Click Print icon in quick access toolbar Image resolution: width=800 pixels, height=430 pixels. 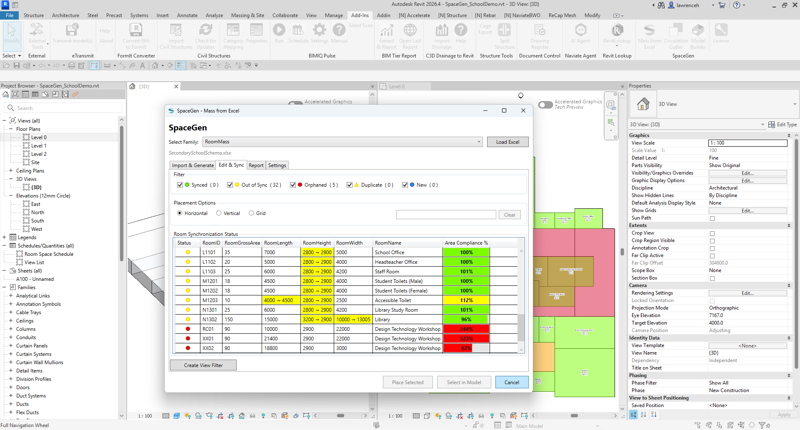pyautogui.click(x=71, y=66)
